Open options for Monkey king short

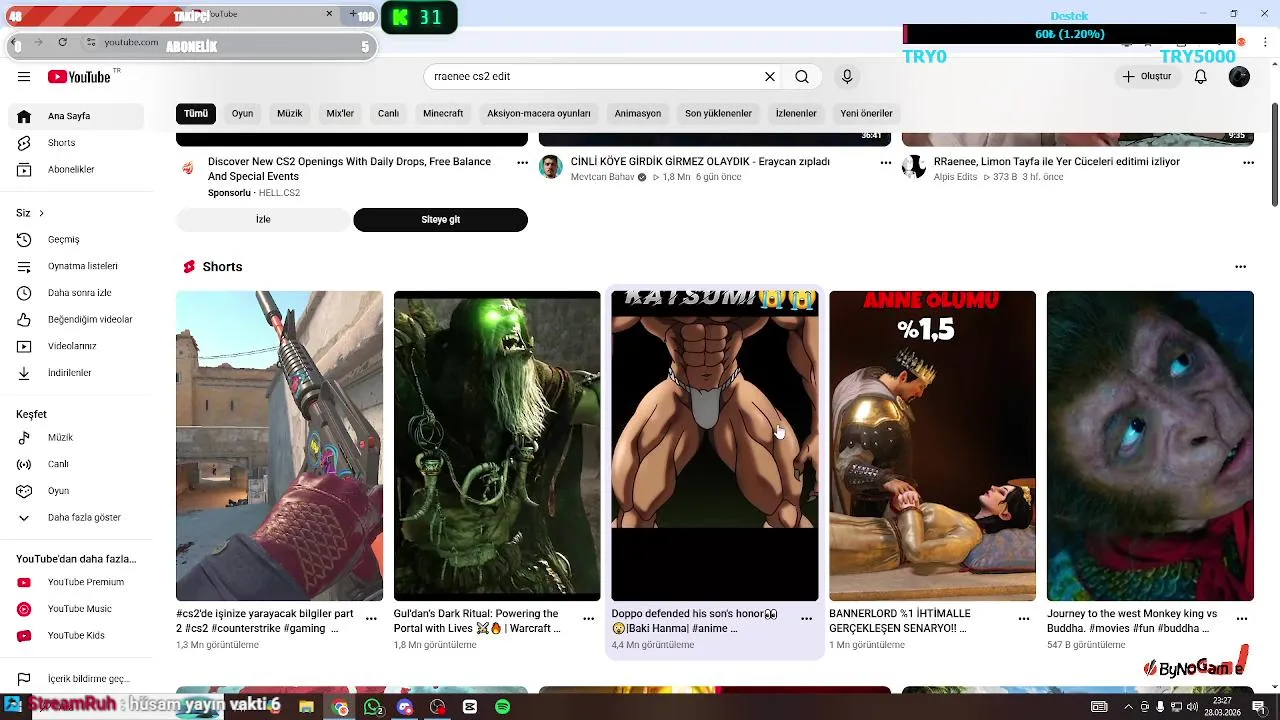[1242, 619]
